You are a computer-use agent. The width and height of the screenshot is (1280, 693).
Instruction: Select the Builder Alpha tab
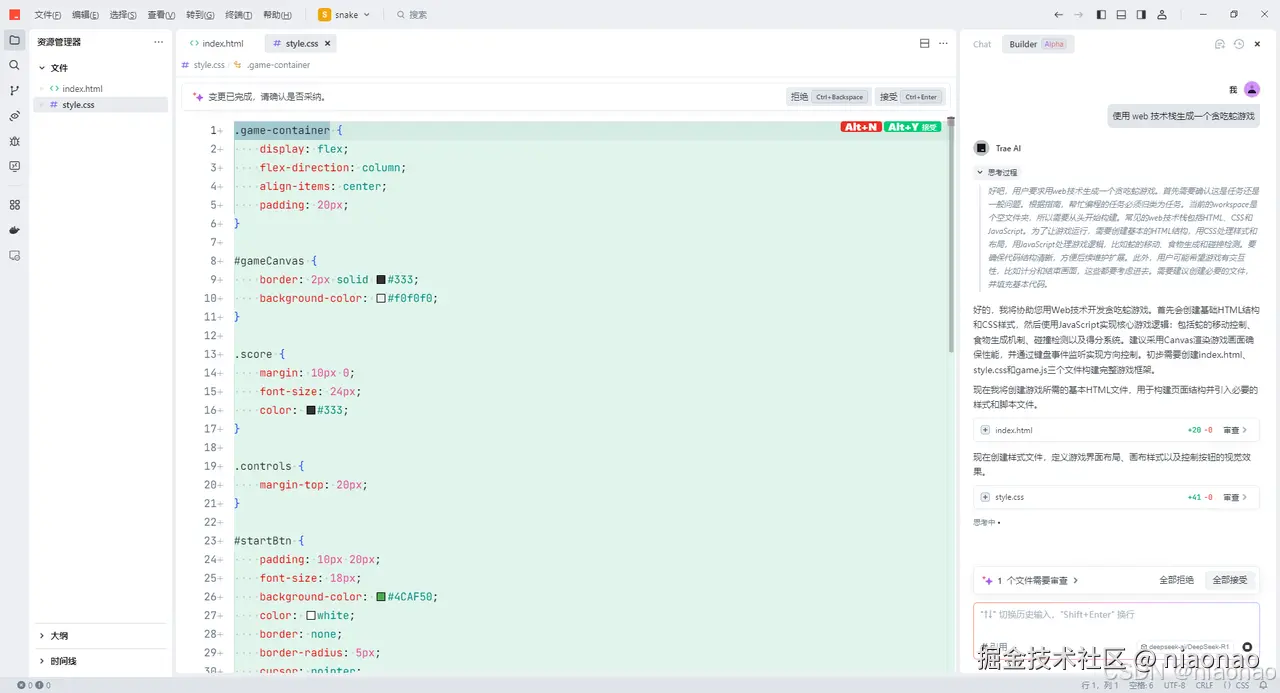(x=1038, y=44)
